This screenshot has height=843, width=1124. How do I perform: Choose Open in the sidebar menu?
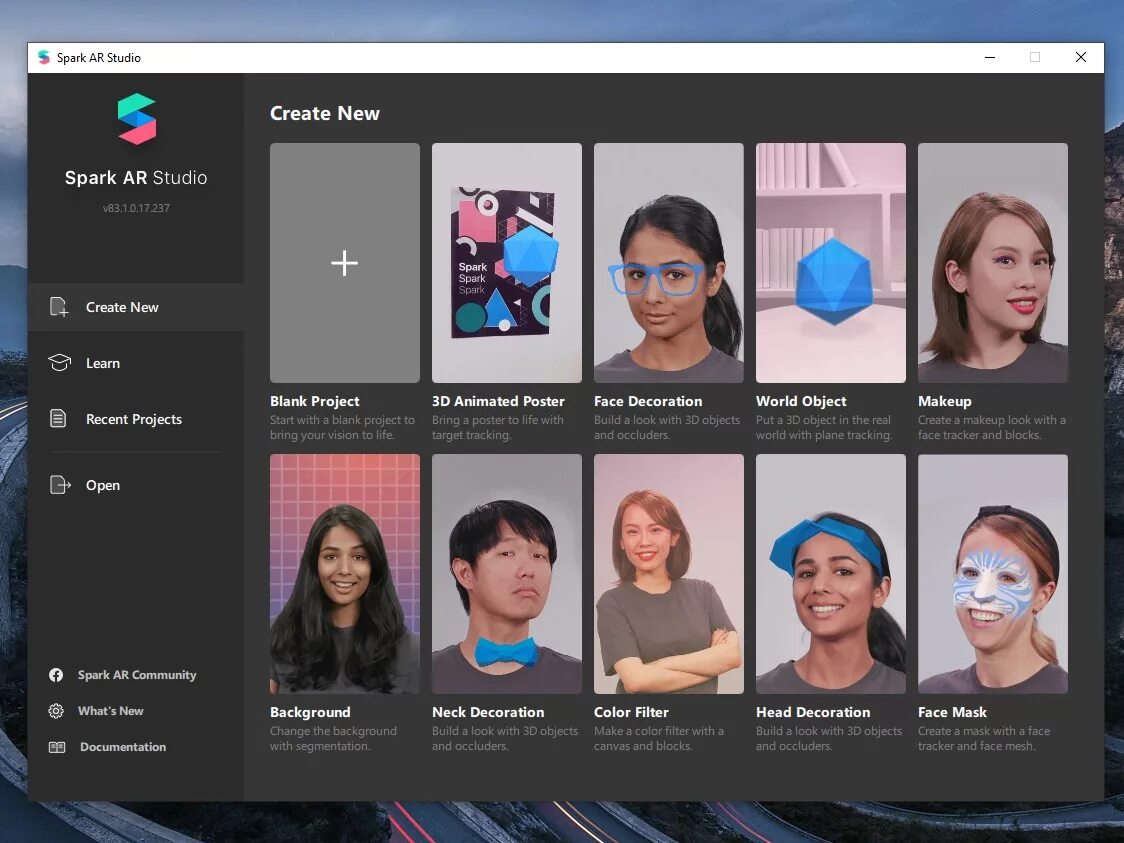click(136, 485)
